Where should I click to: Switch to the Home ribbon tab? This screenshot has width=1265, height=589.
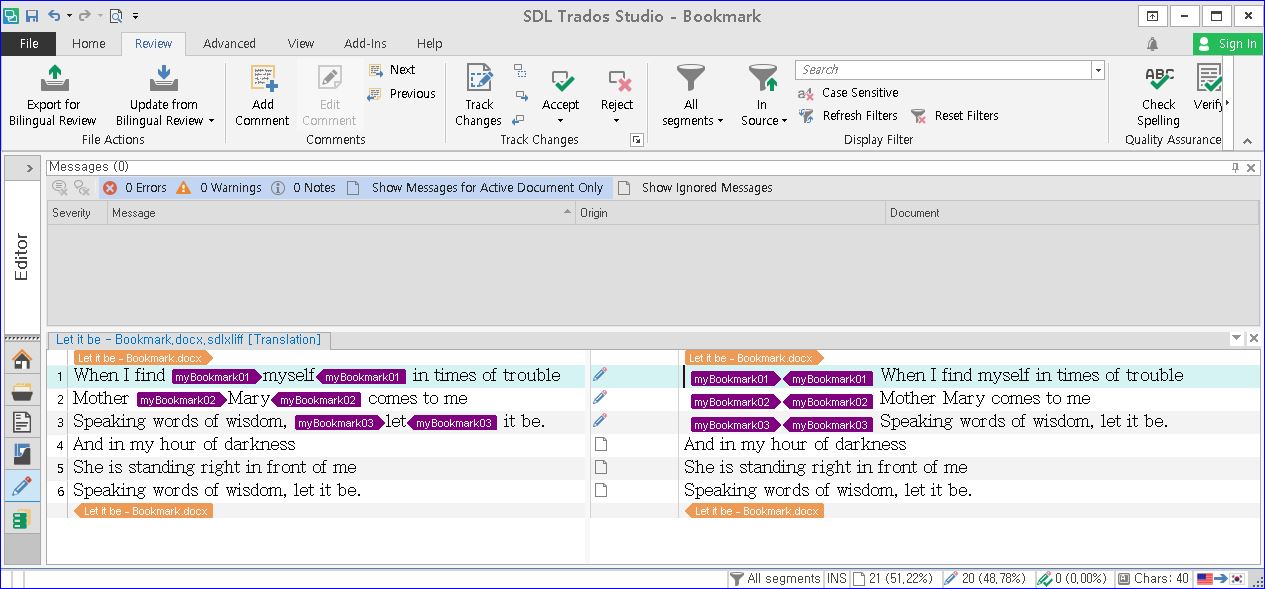[89, 44]
